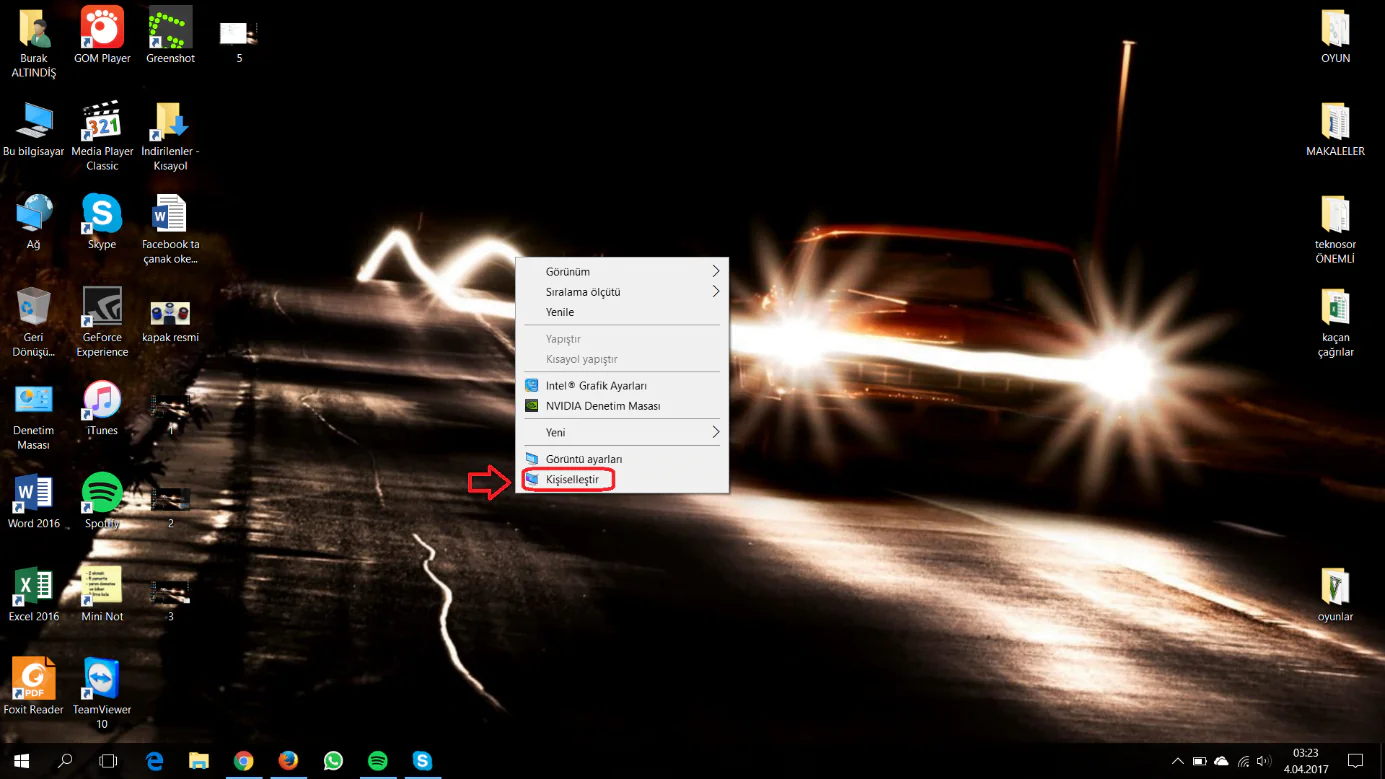This screenshot has height=779, width=1385.
Task: Open Firefox from the taskbar
Action: (x=288, y=761)
